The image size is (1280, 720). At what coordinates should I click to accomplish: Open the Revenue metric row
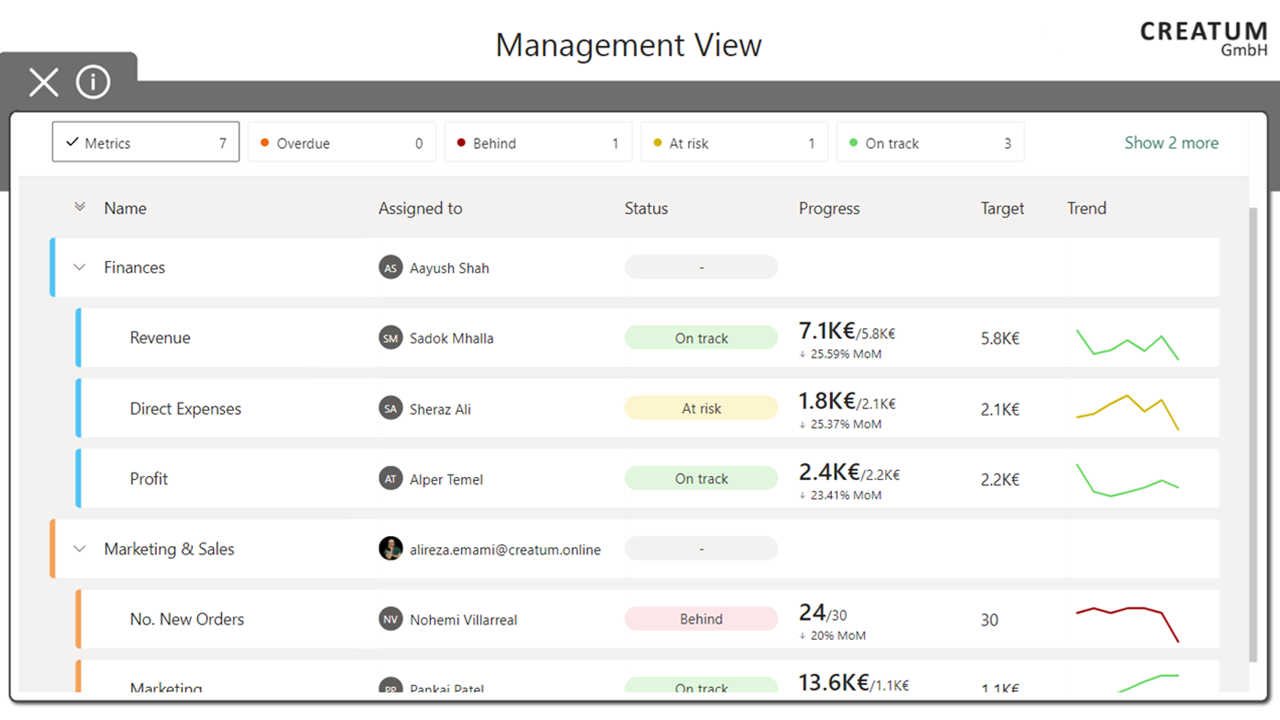point(160,338)
